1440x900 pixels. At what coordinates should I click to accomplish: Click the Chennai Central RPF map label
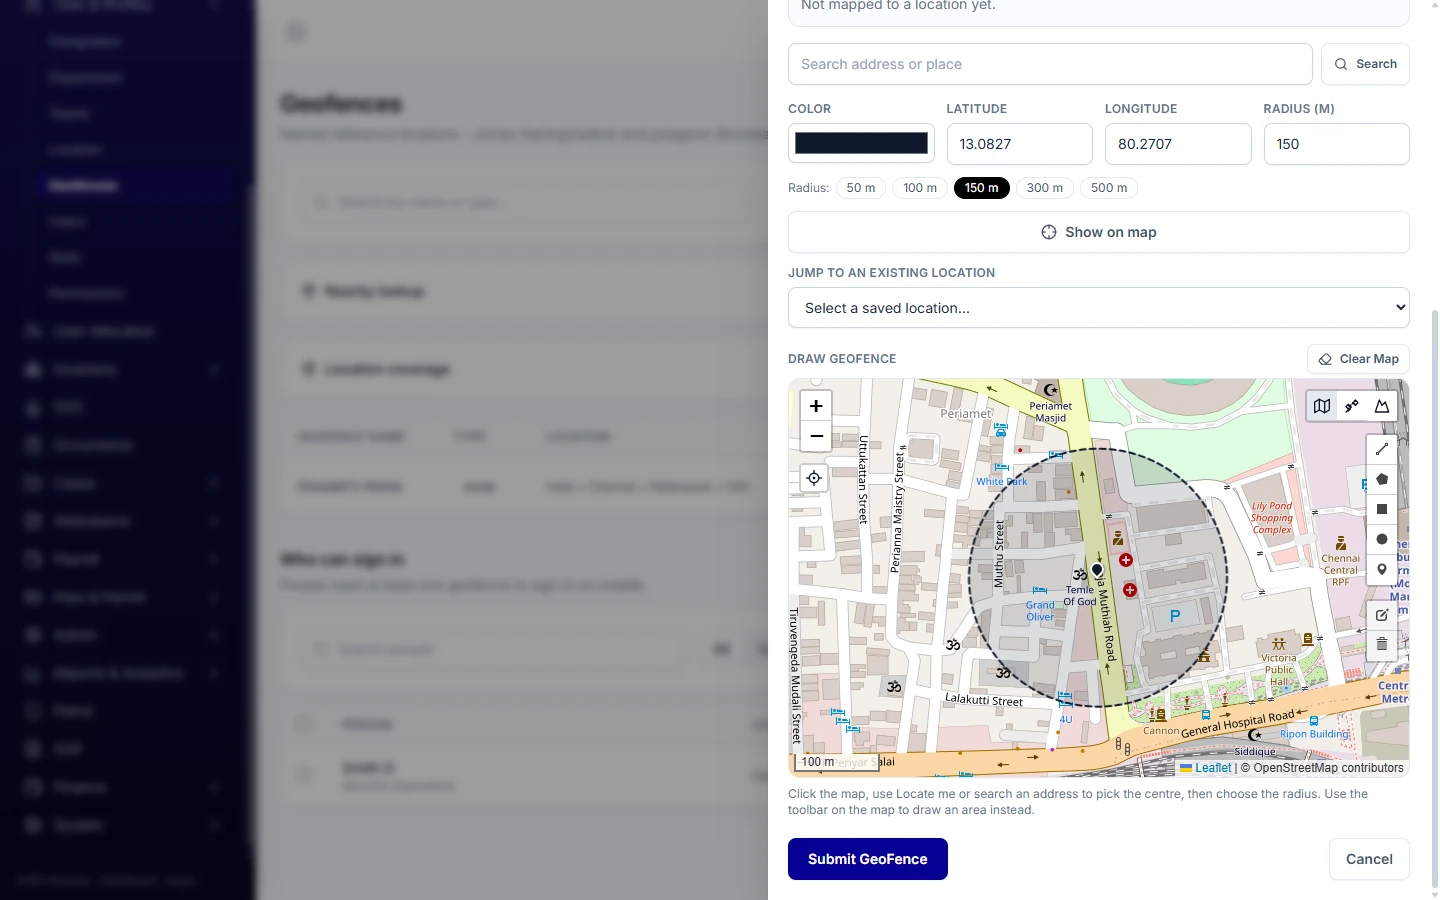[1341, 570]
